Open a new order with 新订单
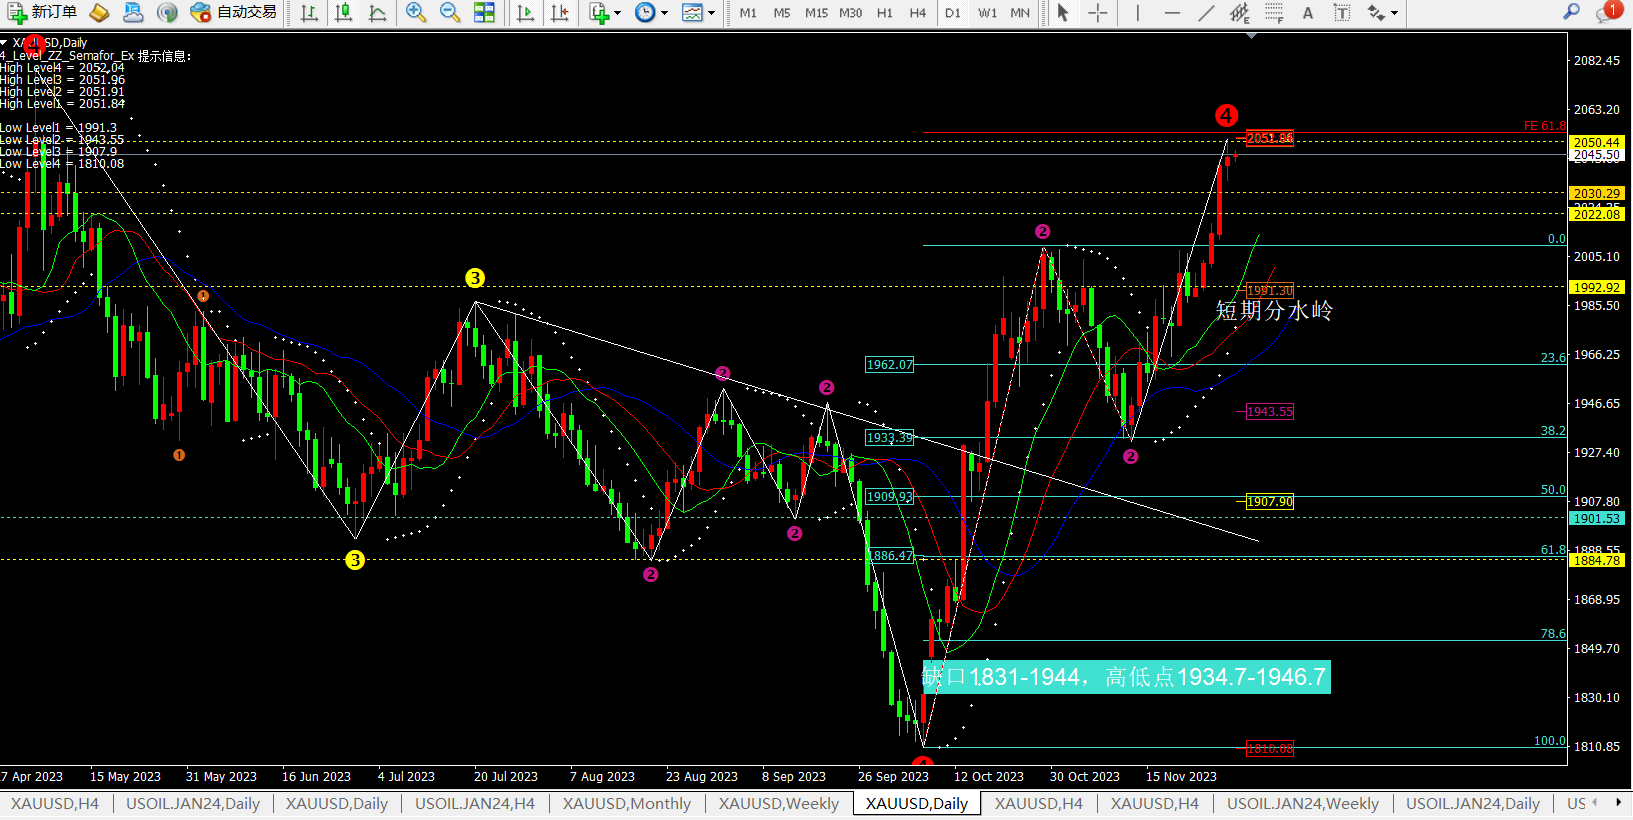The width and height of the screenshot is (1633, 820). point(42,12)
